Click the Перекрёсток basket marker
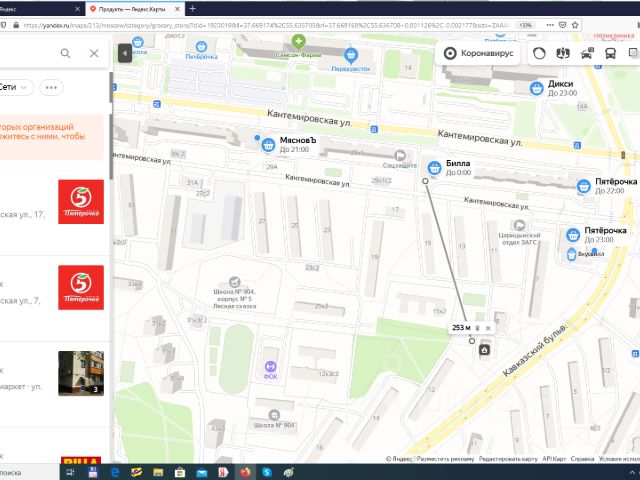640x480 pixels. point(351,55)
